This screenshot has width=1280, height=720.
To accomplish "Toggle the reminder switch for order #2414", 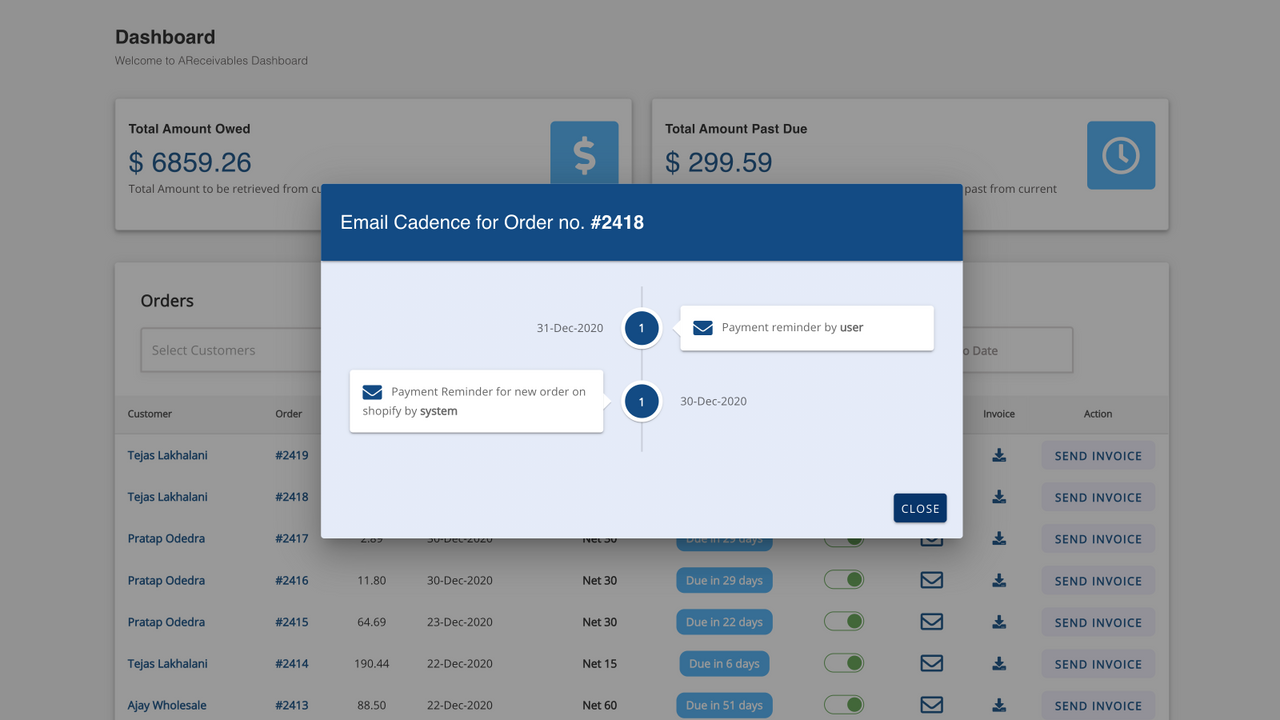I will point(844,663).
